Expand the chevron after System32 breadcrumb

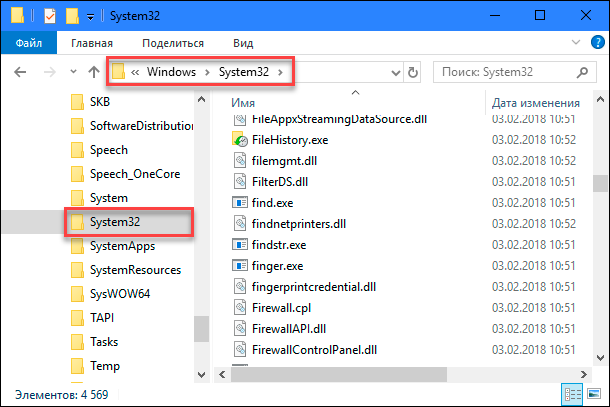280,72
